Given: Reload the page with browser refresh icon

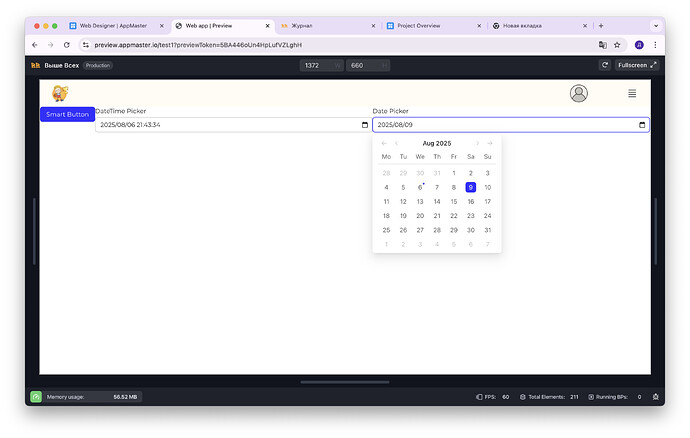Looking at the screenshot, I should 67,45.
